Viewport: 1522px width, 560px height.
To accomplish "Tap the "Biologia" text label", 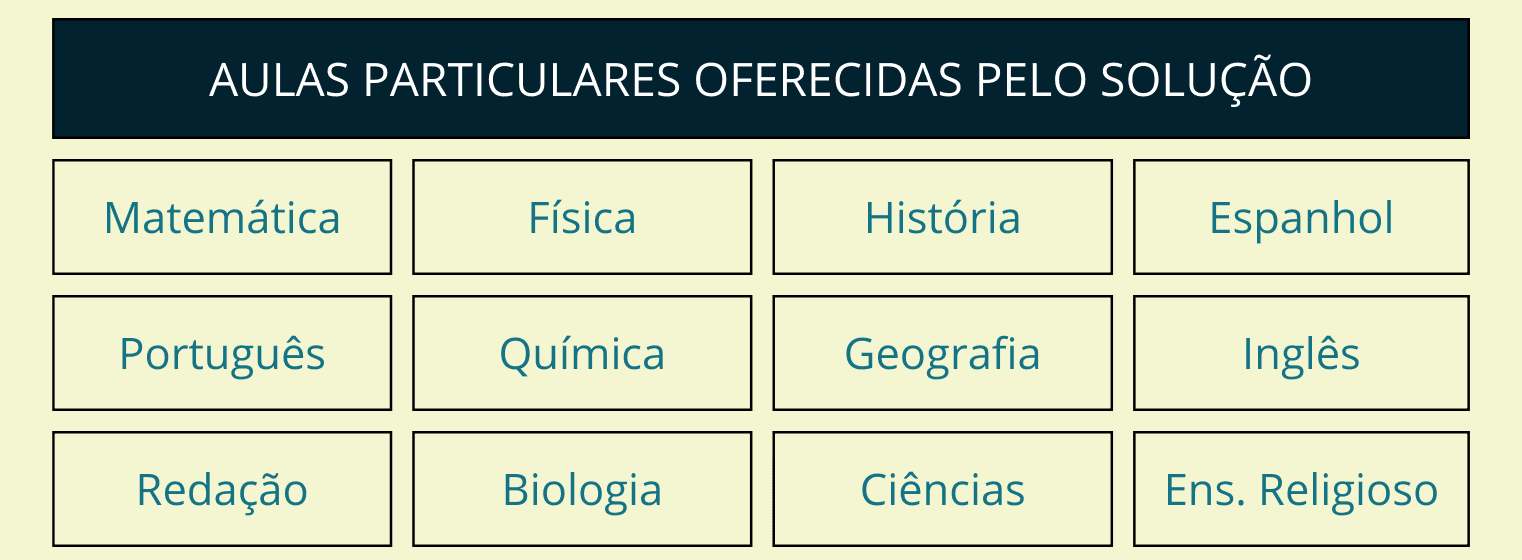I will [x=582, y=490].
